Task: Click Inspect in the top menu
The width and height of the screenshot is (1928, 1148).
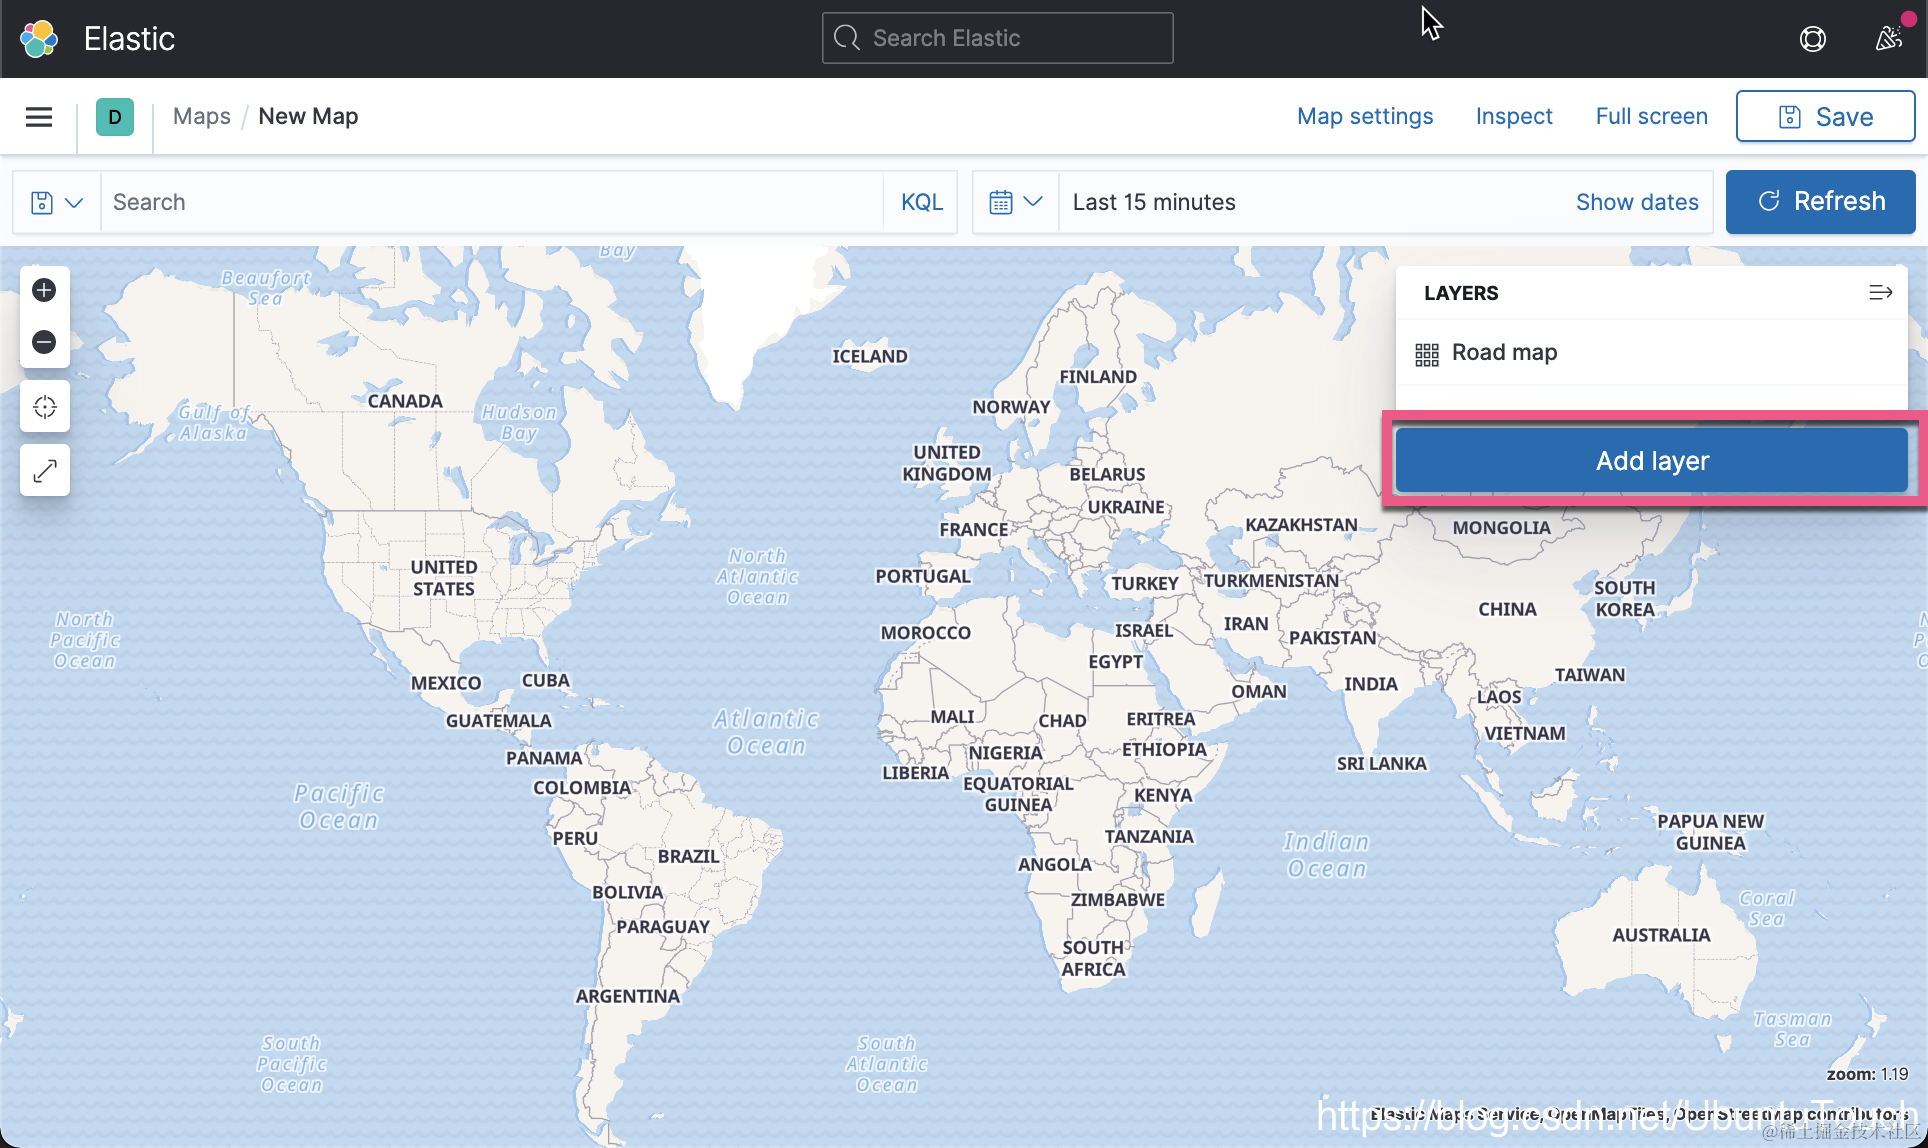Action: 1513,117
